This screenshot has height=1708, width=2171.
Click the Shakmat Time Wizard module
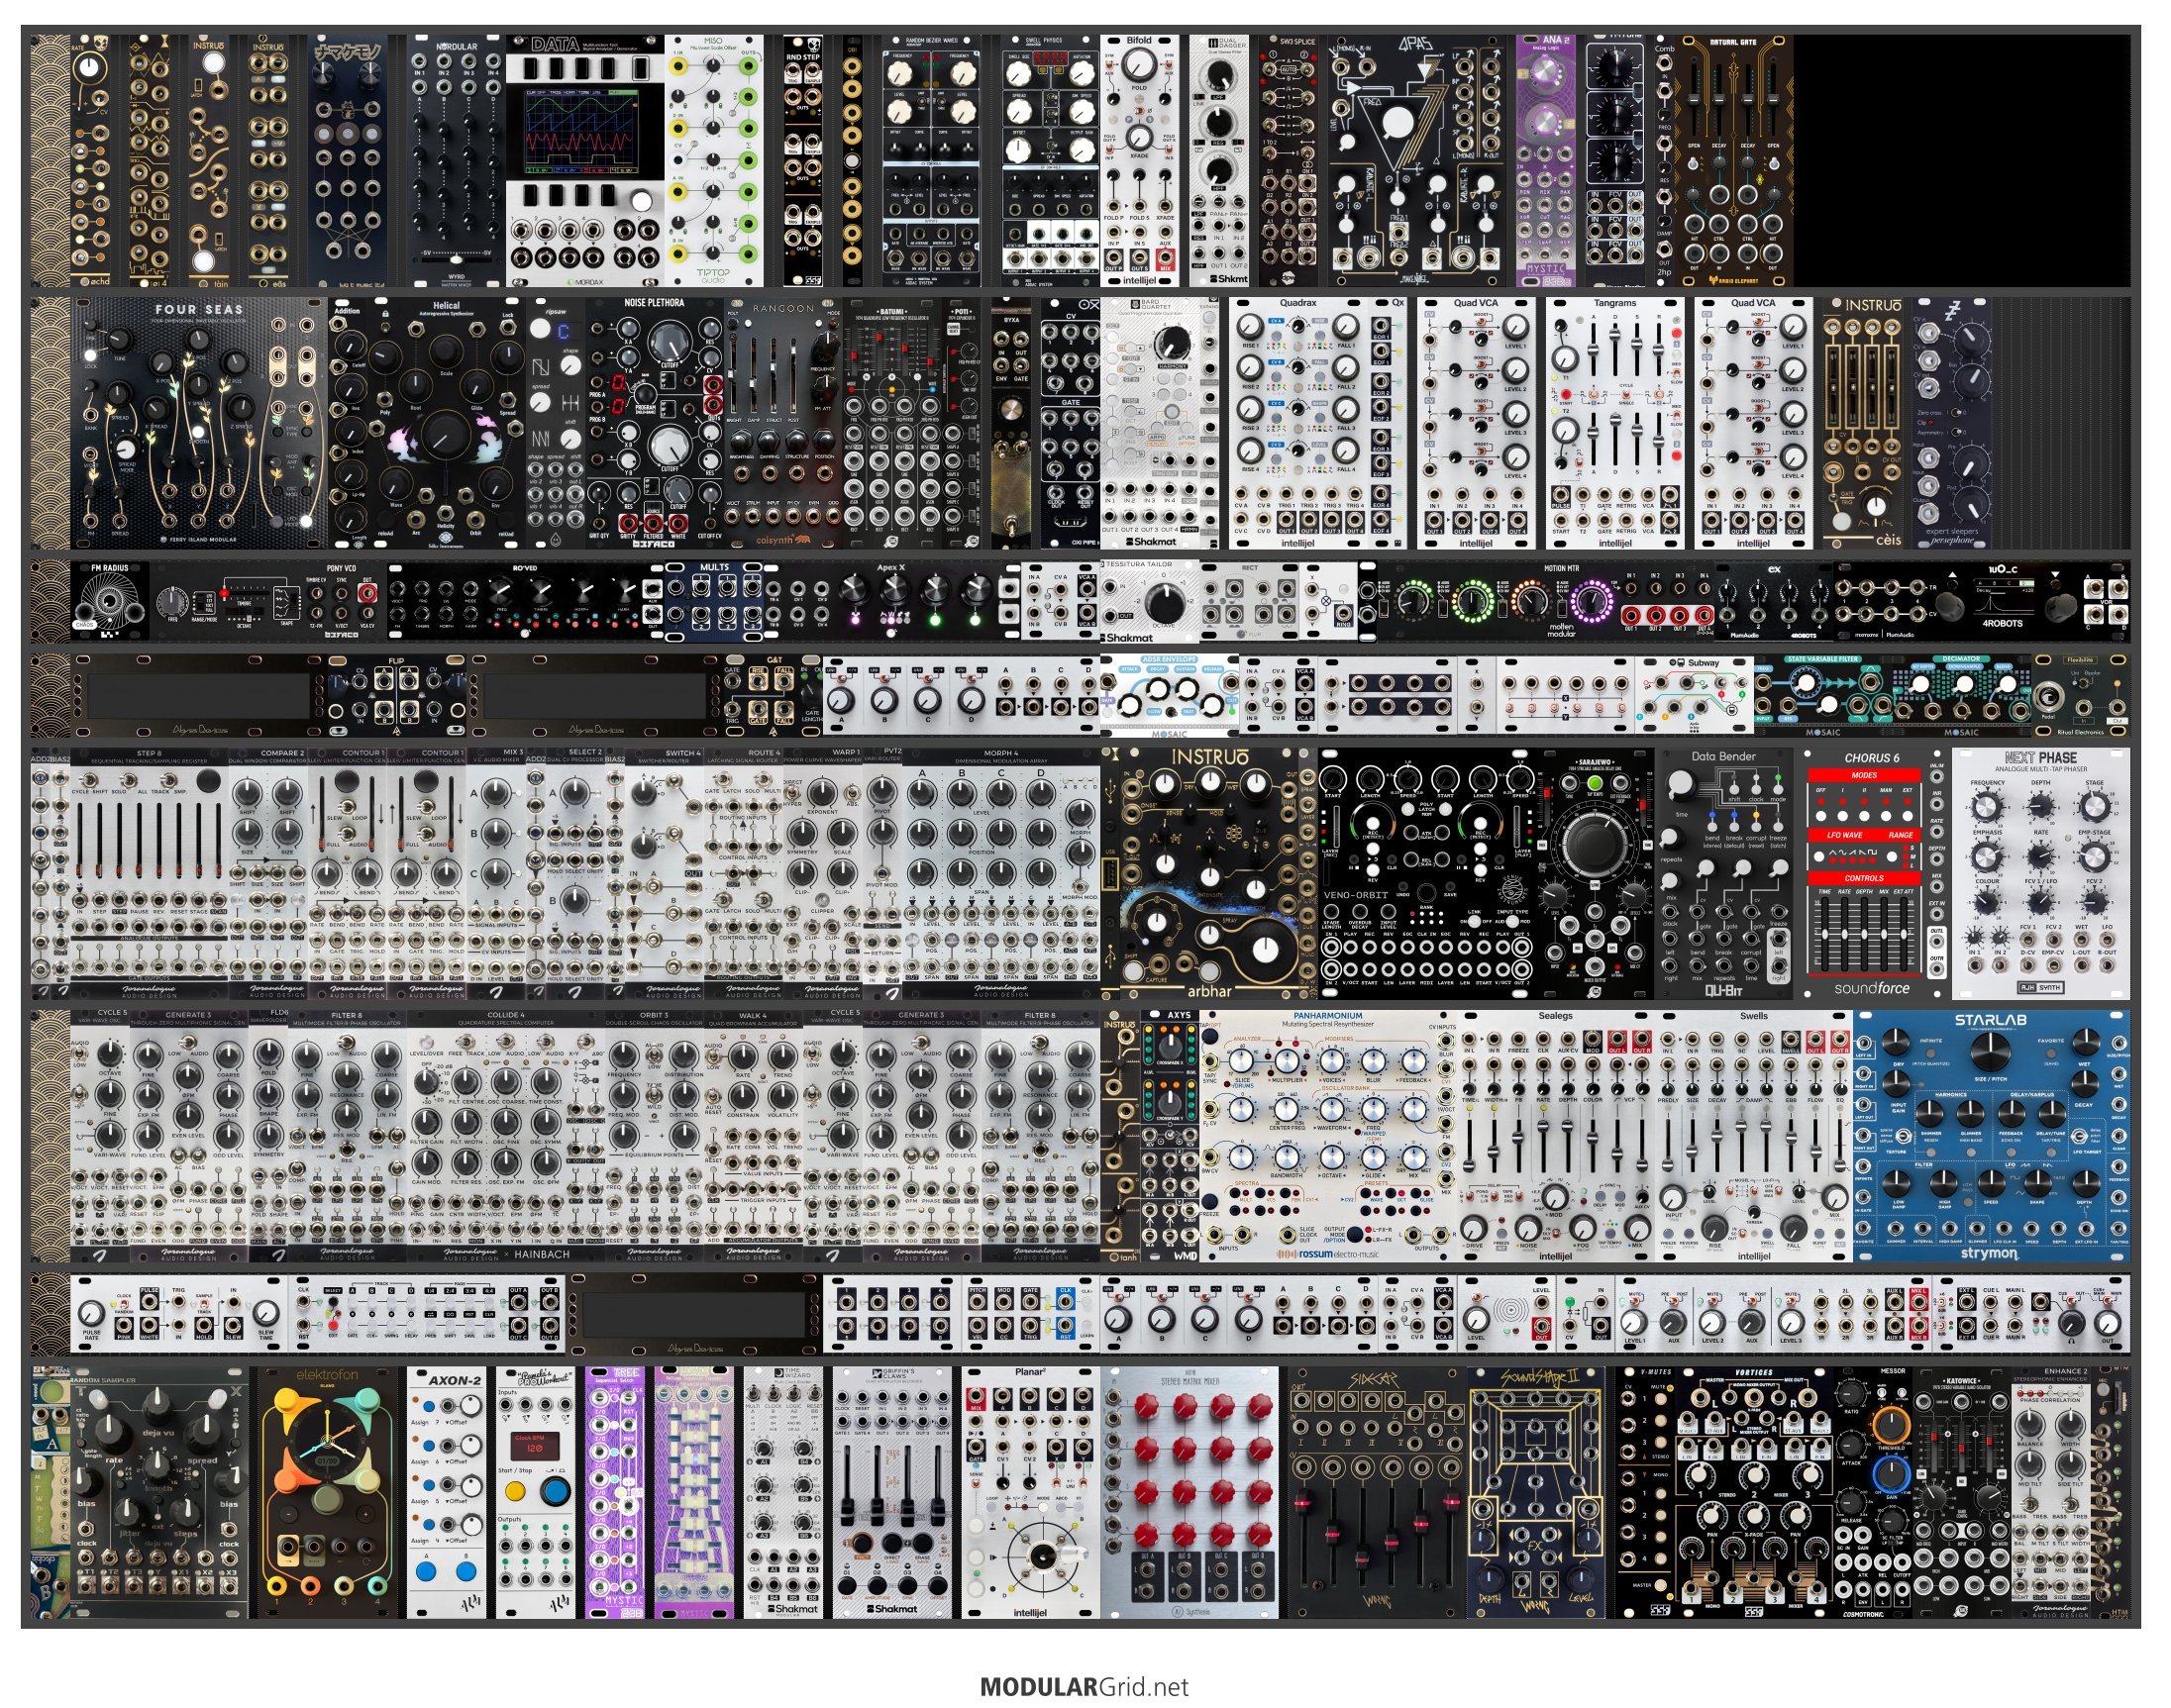(x=783, y=1492)
